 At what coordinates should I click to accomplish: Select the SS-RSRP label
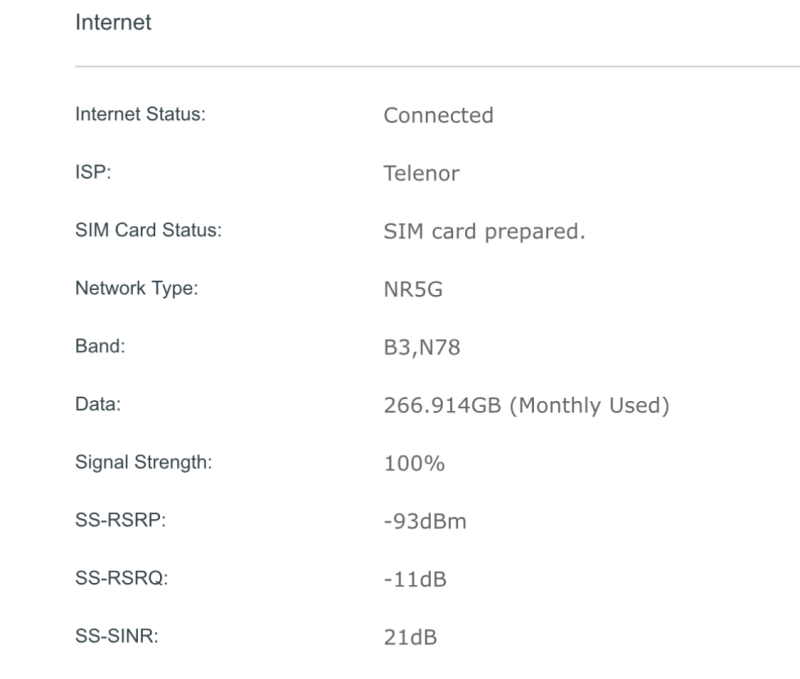click(120, 520)
